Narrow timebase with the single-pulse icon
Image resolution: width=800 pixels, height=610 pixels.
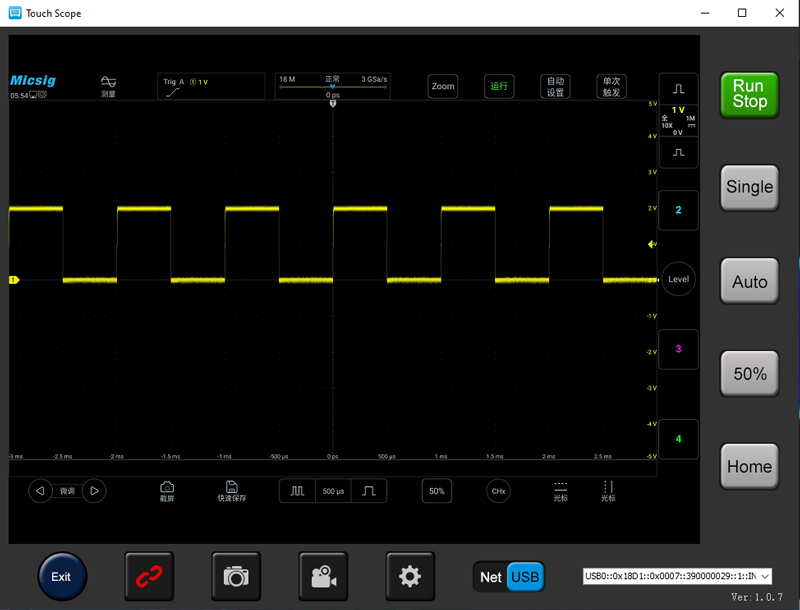pyautogui.click(x=368, y=491)
